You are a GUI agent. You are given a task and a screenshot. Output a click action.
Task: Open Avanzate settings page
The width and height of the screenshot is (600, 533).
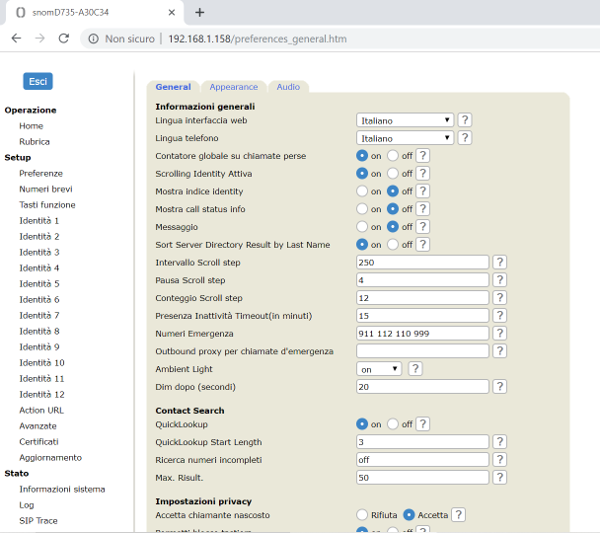(38, 426)
